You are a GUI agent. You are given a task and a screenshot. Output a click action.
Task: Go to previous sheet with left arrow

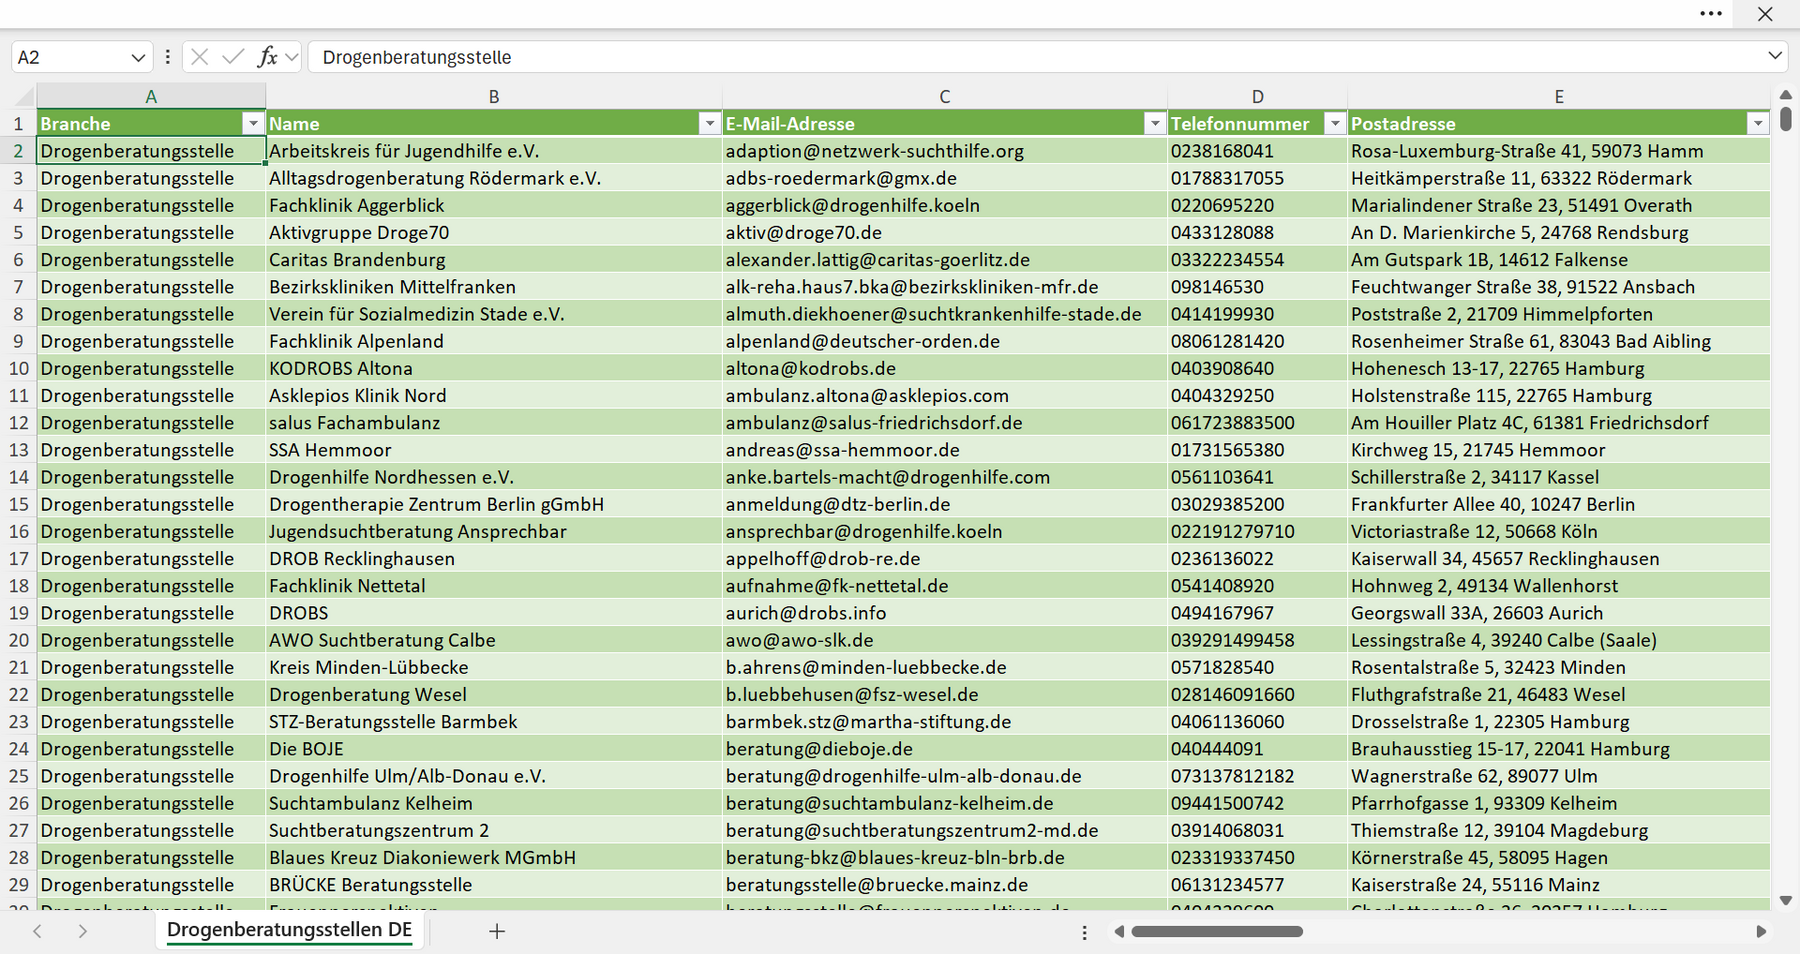[37, 931]
